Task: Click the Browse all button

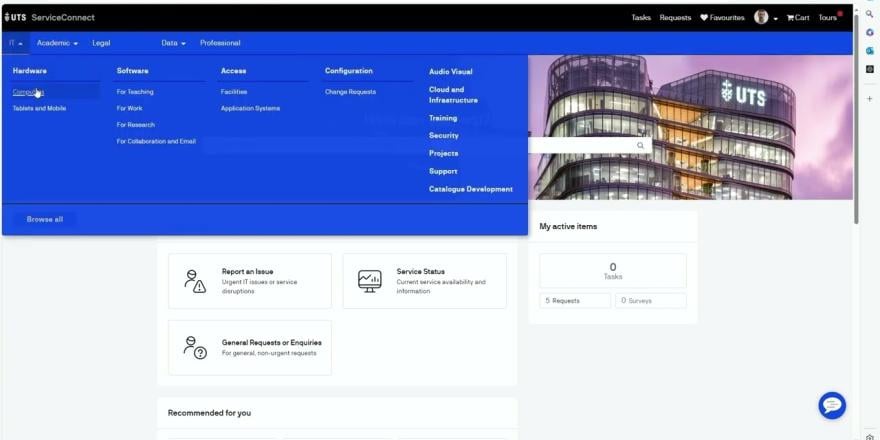Action: pos(45,219)
